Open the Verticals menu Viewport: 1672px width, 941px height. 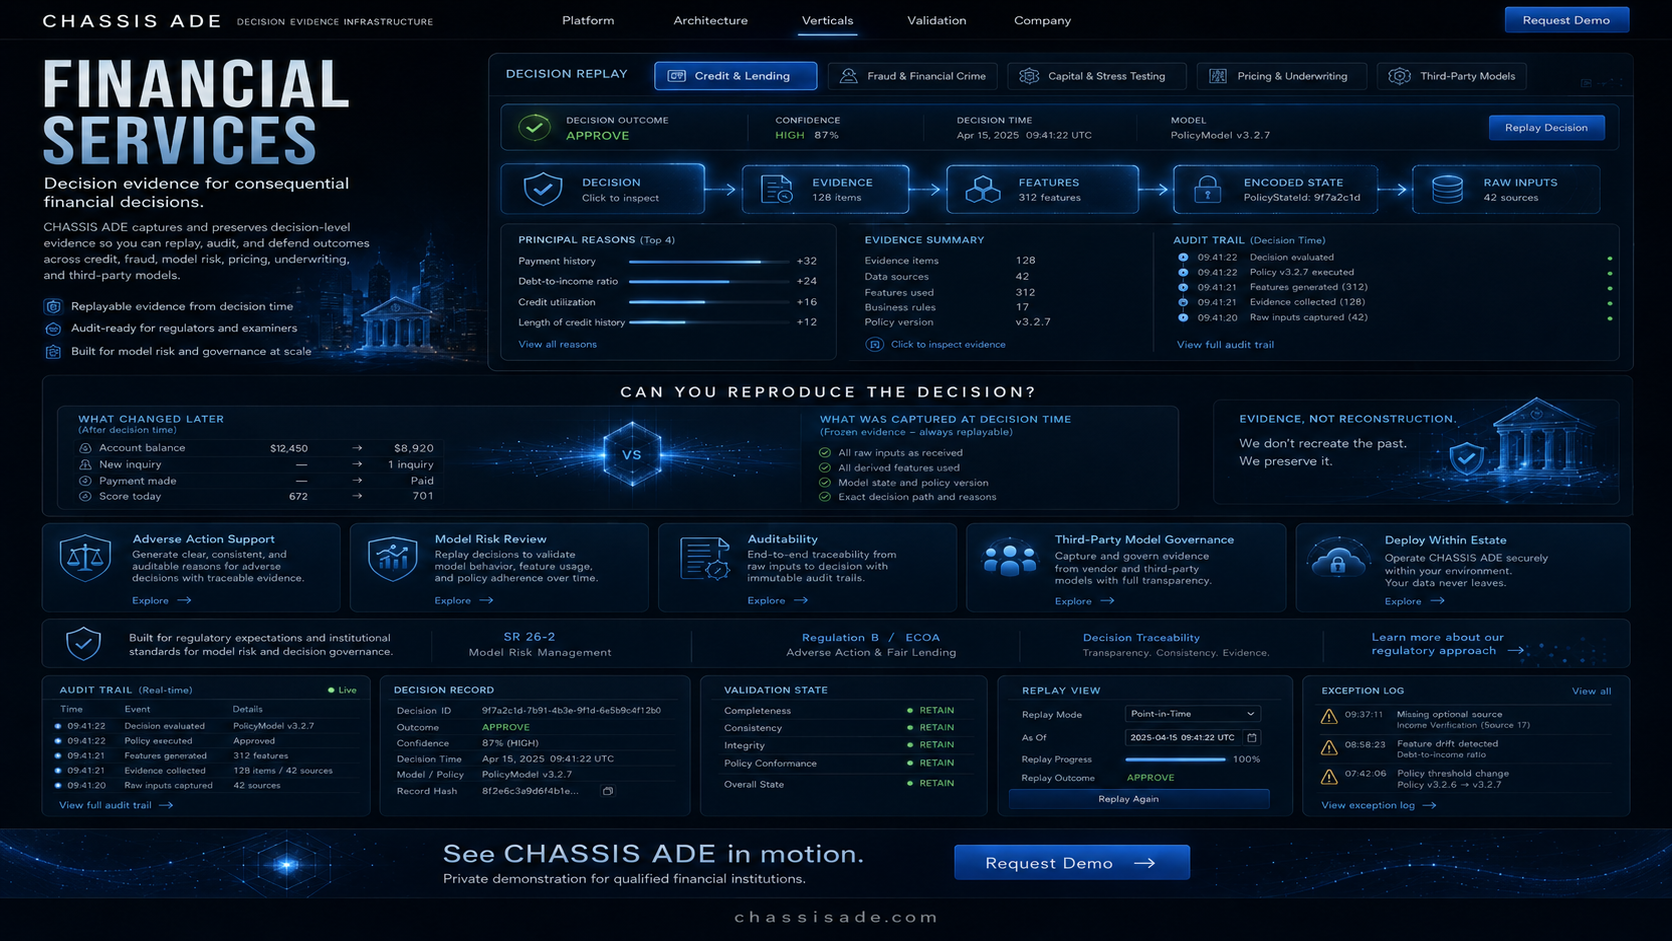point(827,20)
